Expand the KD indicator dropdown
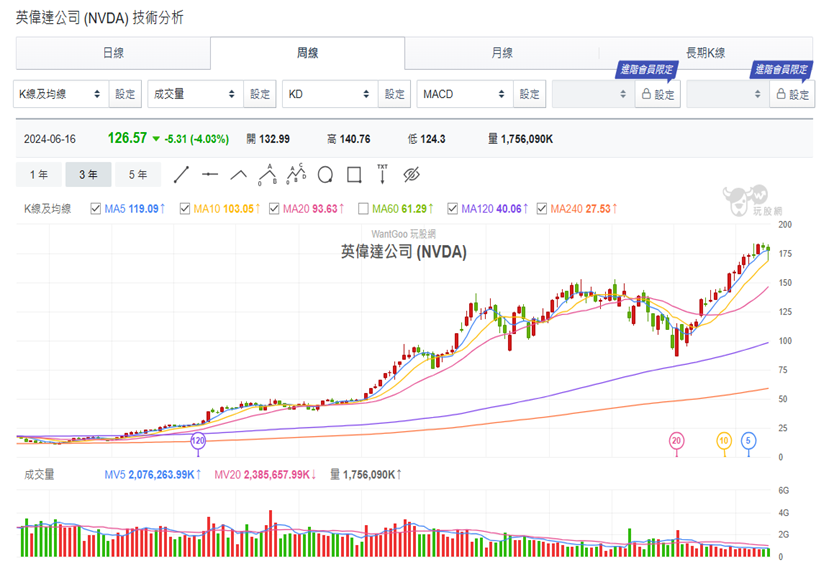Screen dimensions: 834x565 pyautogui.click(x=329, y=94)
